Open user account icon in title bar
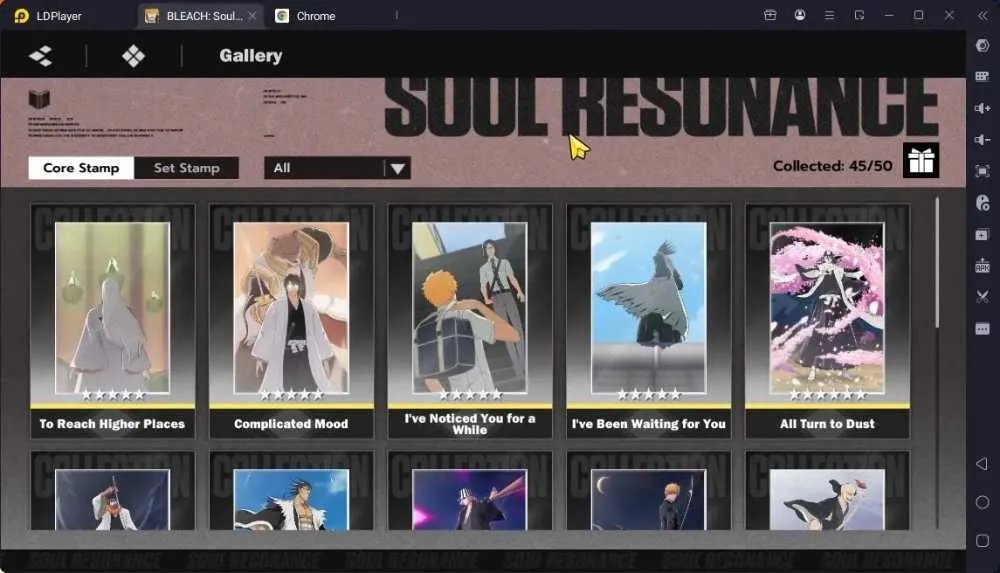This screenshot has height=573, width=1000. pos(800,15)
